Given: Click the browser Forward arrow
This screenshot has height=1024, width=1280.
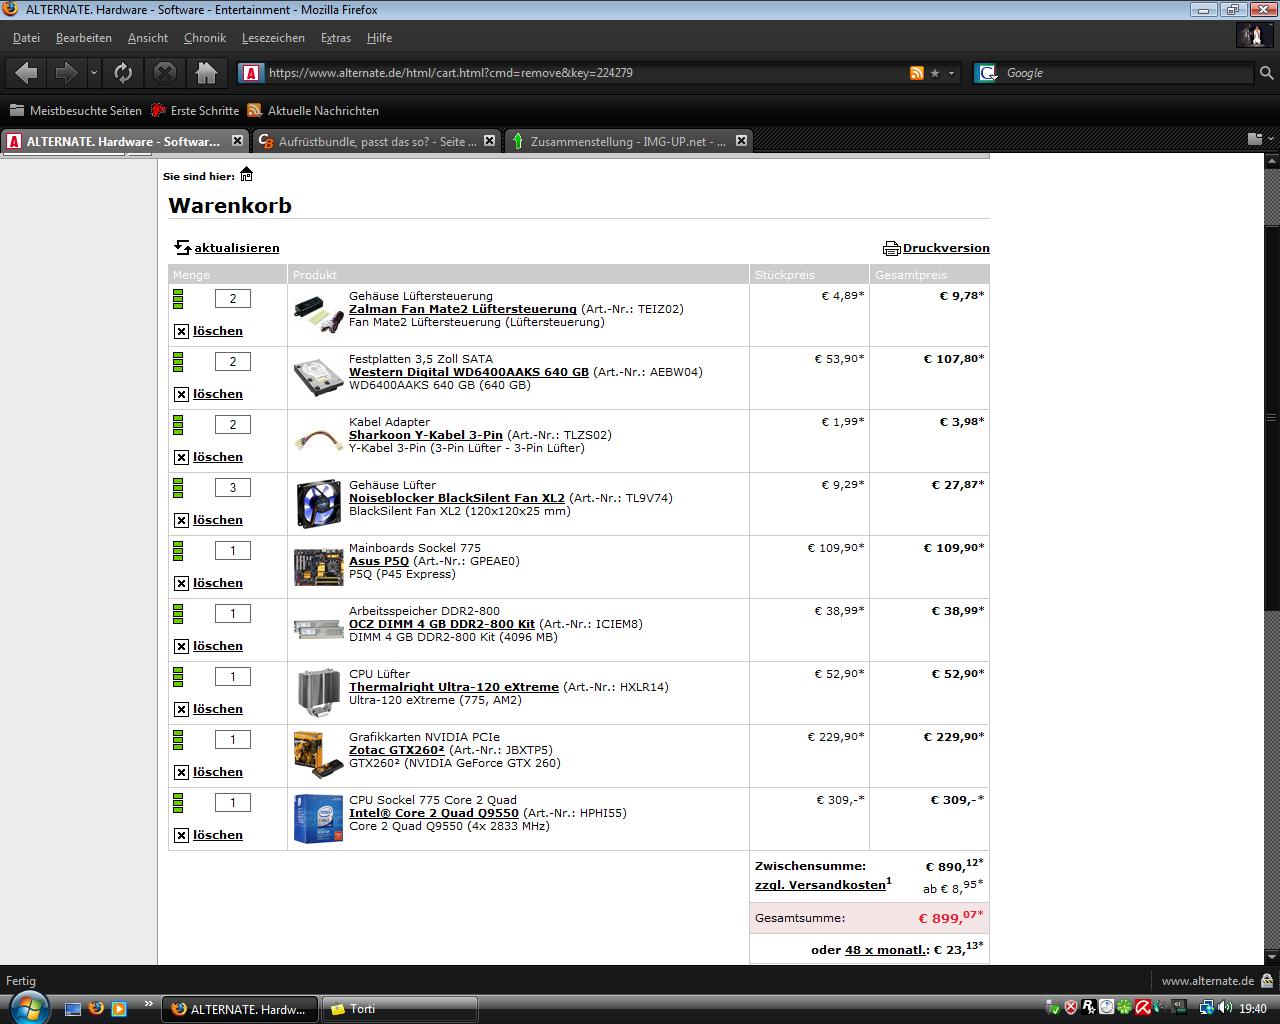Looking at the screenshot, I should coord(66,73).
